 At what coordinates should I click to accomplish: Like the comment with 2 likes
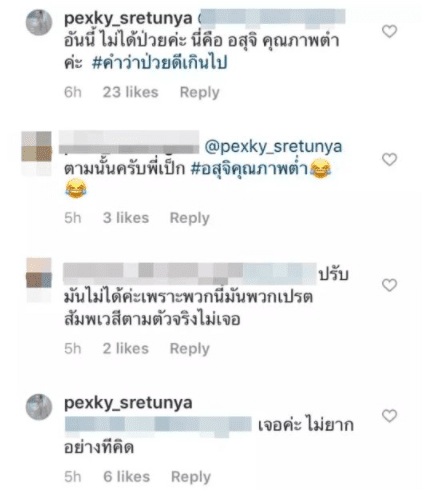click(x=389, y=285)
